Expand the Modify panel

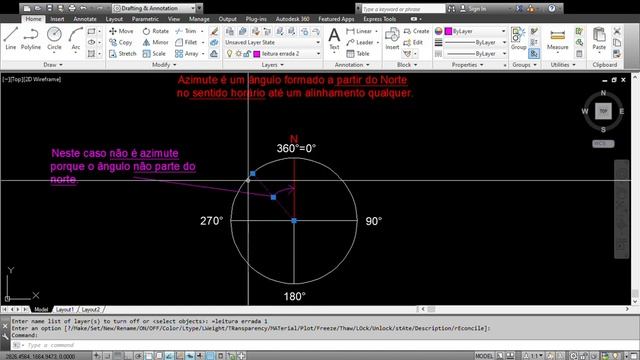pyautogui.click(x=164, y=65)
